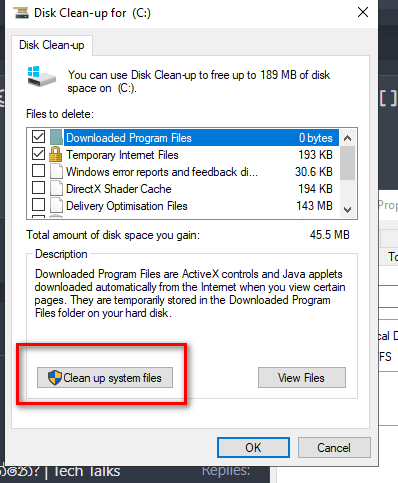Click Cancel to dismiss the dialog
Image resolution: width=398 pixels, height=483 pixels.
[x=334, y=448]
